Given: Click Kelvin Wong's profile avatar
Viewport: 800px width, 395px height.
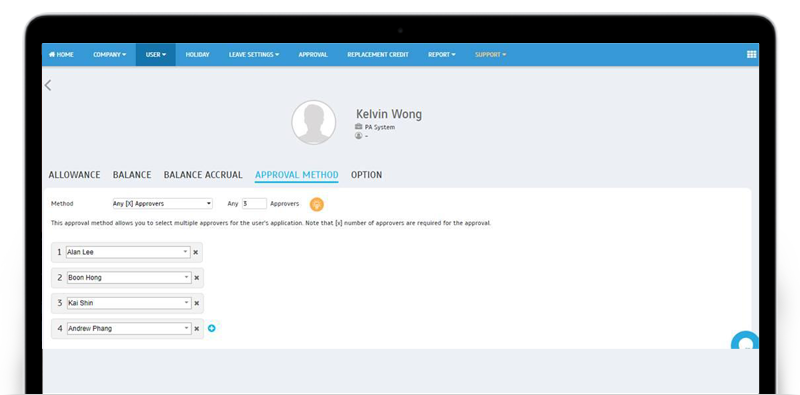Looking at the screenshot, I should coord(314,122).
